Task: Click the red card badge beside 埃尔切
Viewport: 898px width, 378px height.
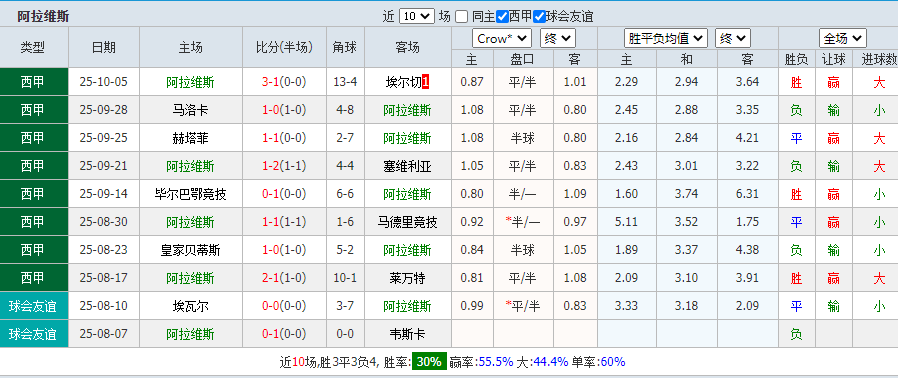Action: (x=426, y=82)
